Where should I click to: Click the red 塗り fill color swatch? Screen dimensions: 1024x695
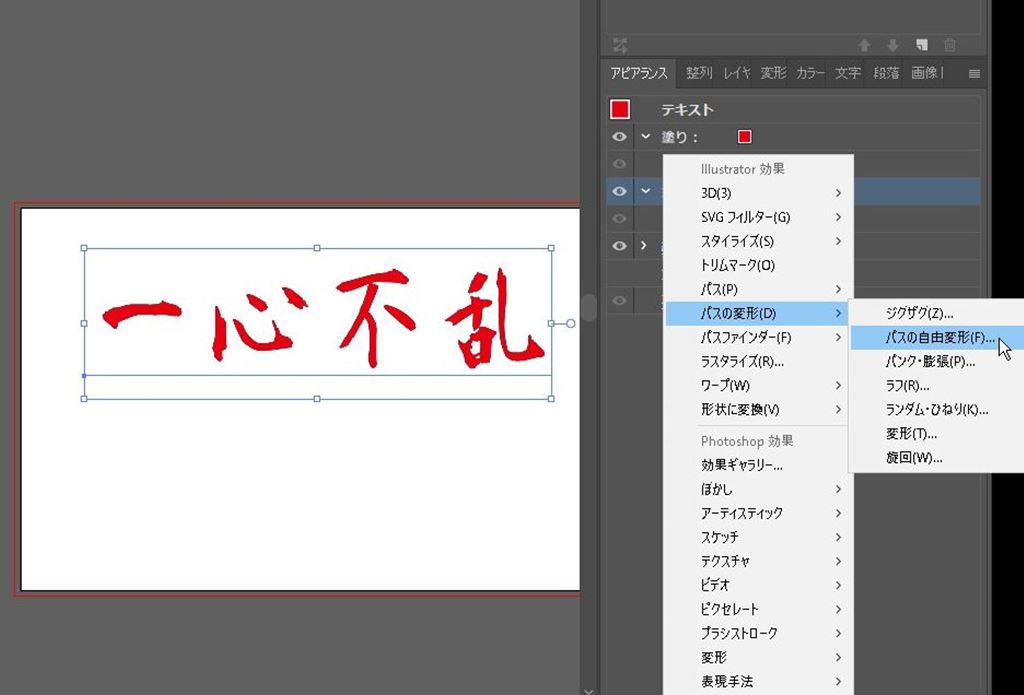(x=744, y=137)
